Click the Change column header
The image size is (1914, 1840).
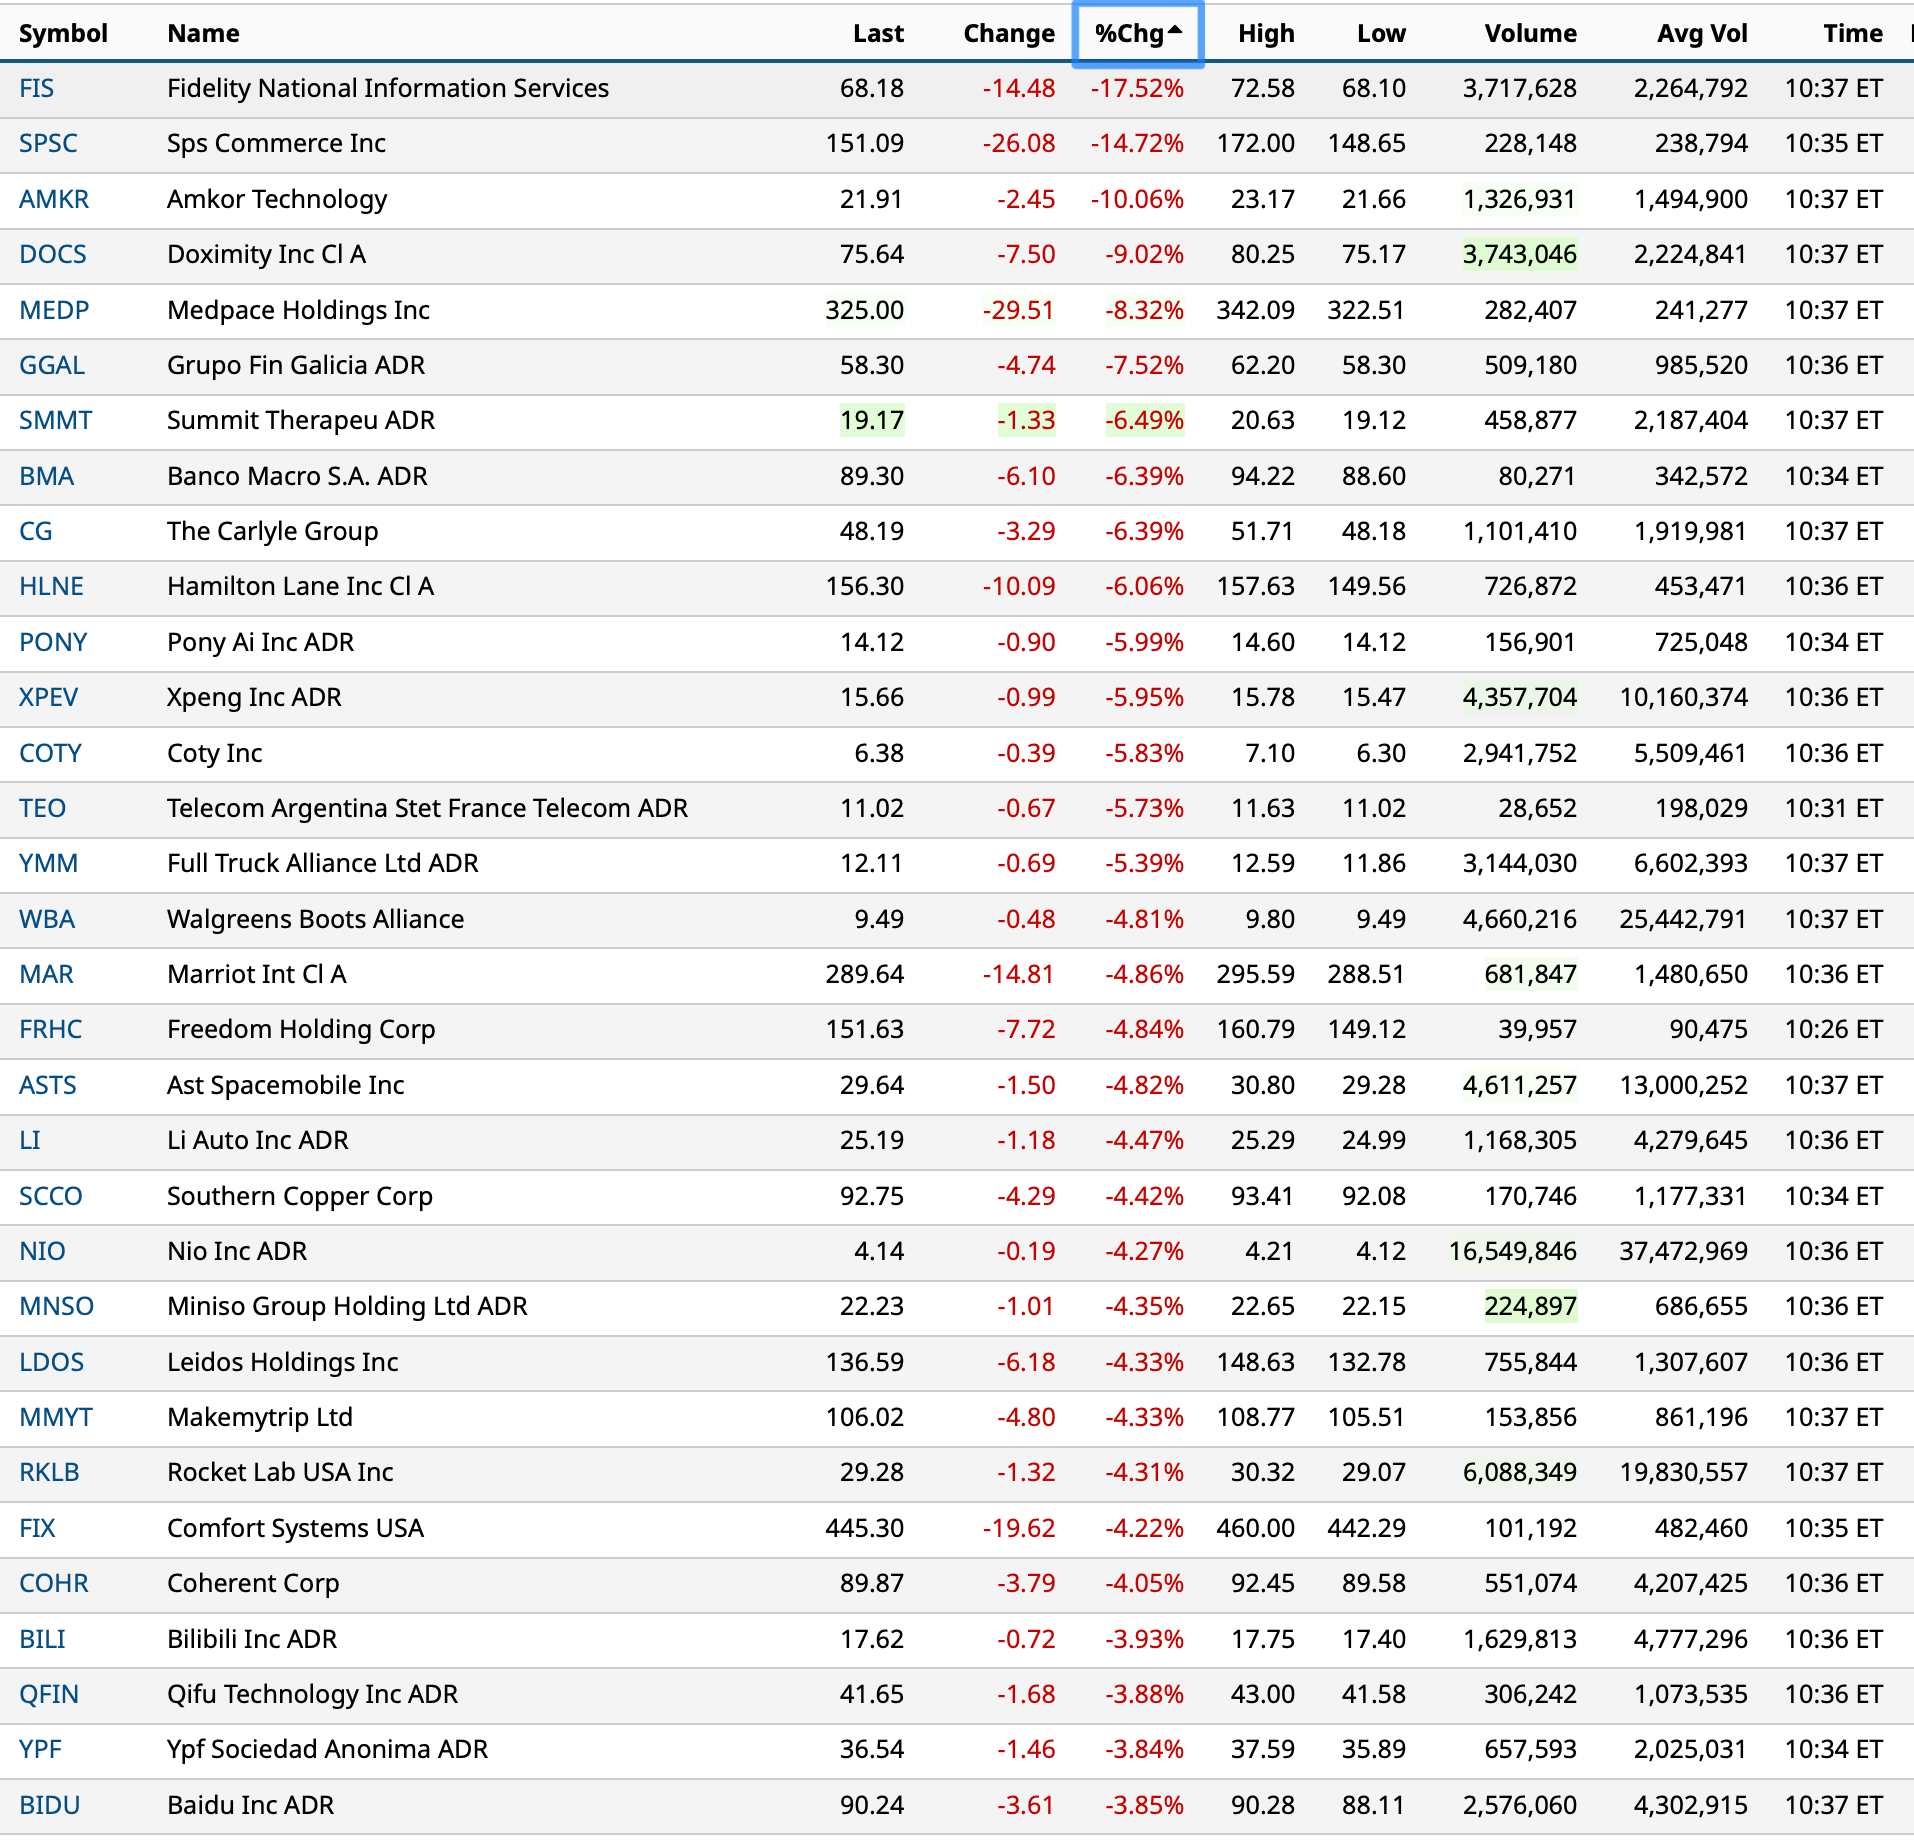pyautogui.click(x=1008, y=34)
